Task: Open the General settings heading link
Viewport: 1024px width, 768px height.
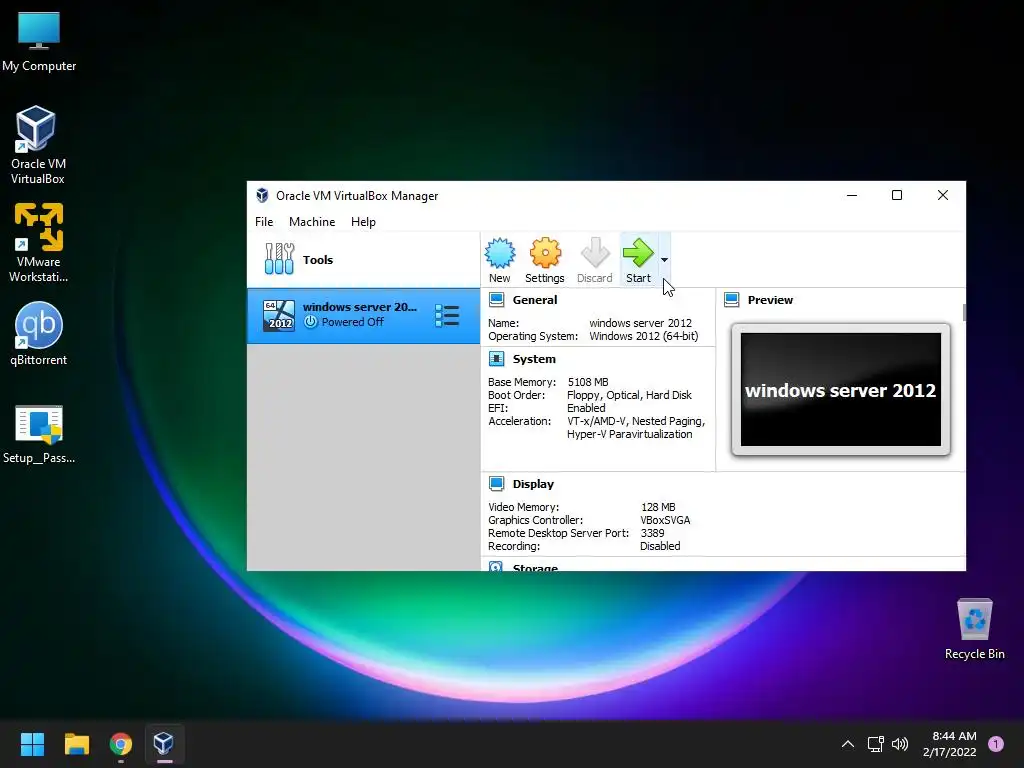Action: click(x=535, y=300)
